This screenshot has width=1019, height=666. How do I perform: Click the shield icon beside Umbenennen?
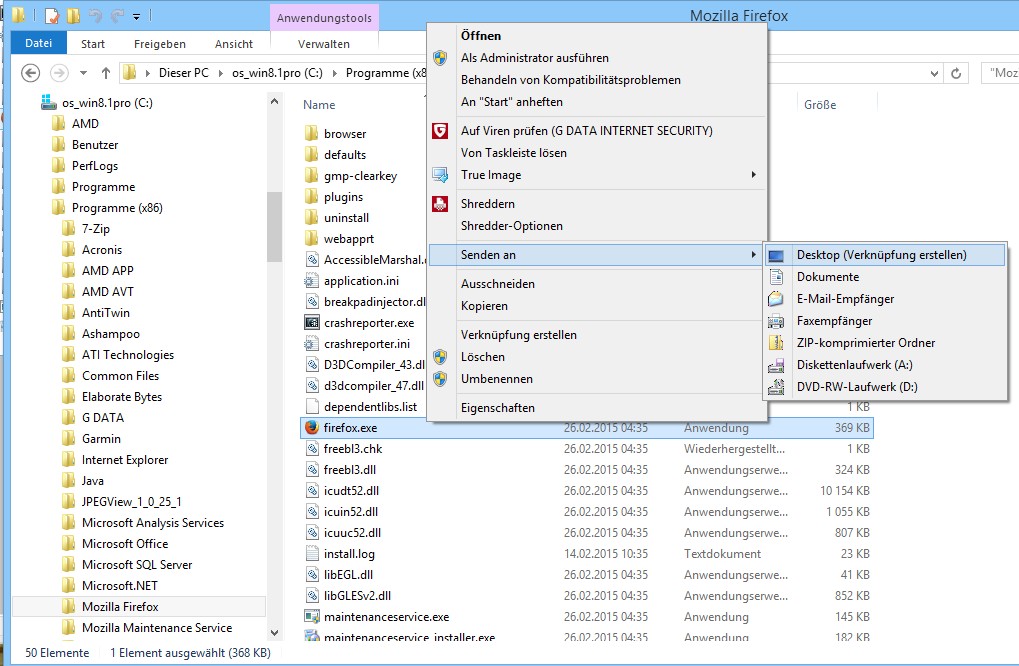(x=440, y=379)
